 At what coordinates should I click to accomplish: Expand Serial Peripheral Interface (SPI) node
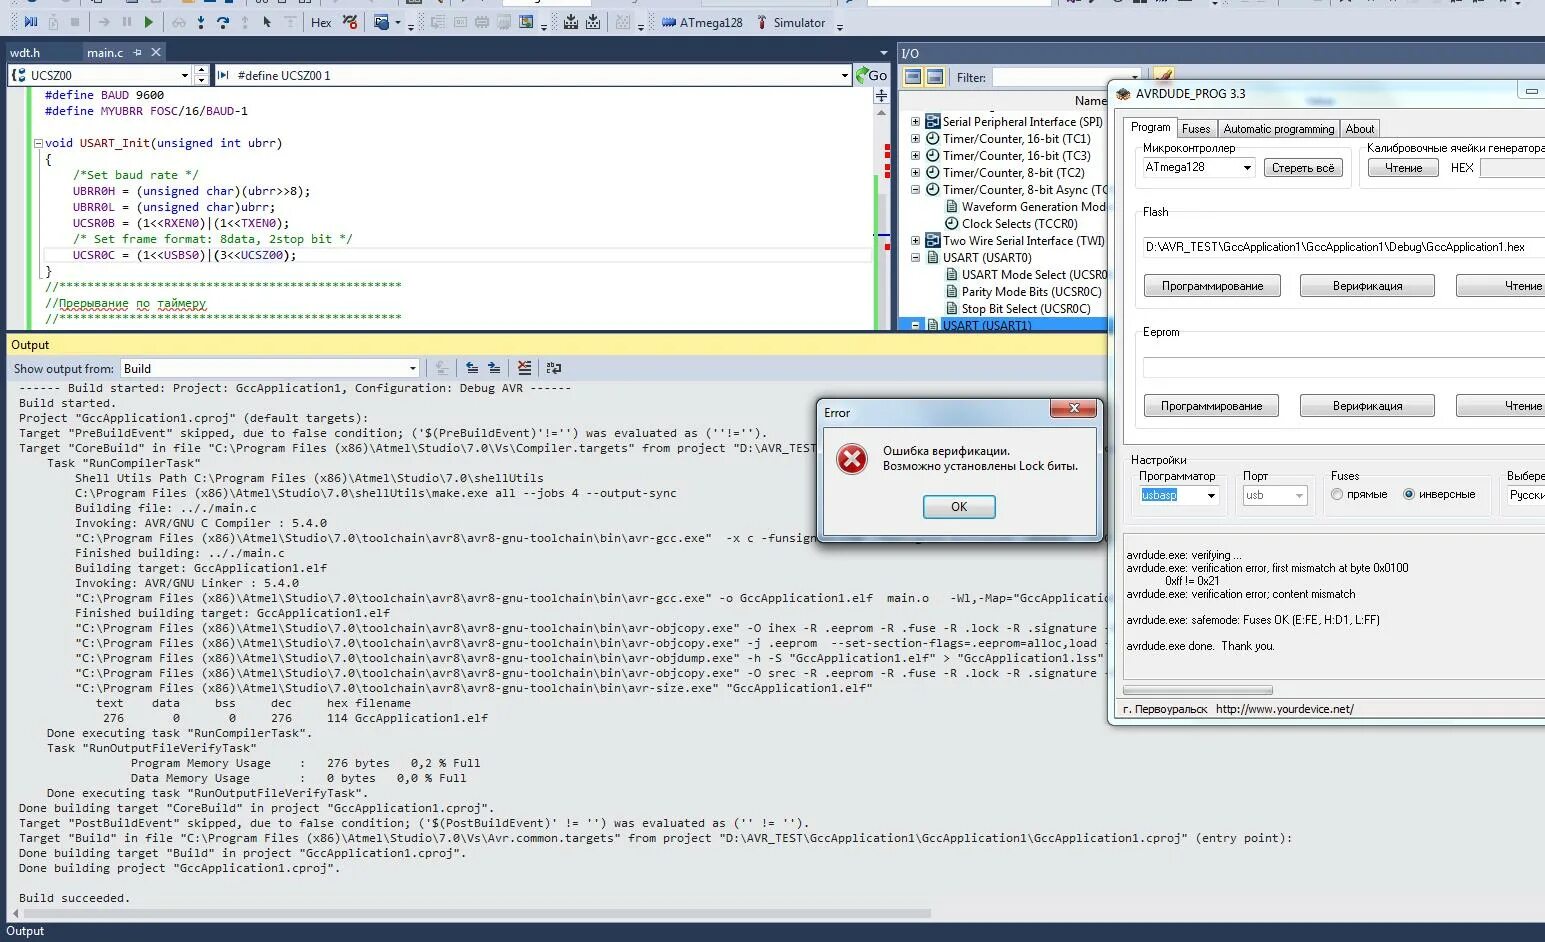coord(915,122)
